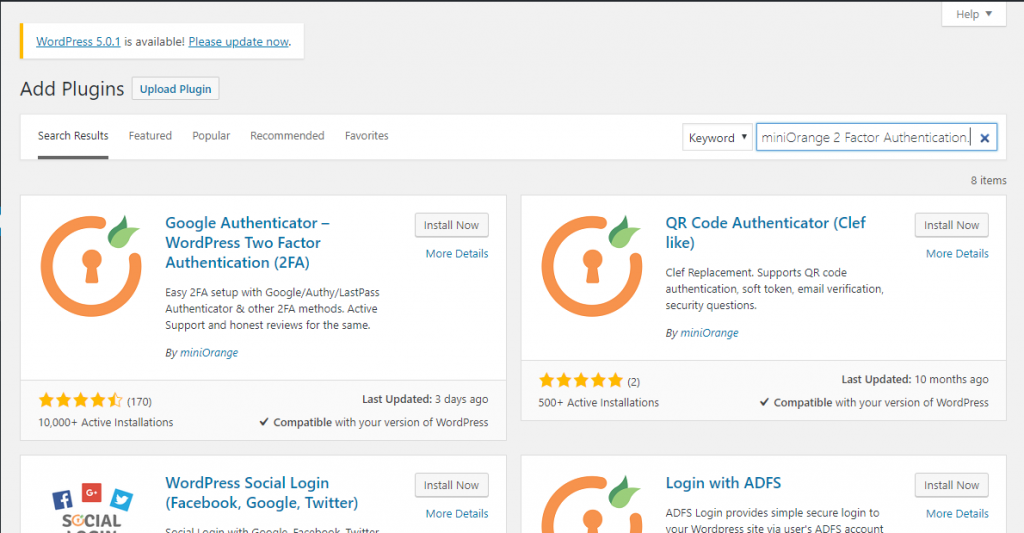Open the Help dropdown
The height and width of the screenshot is (533, 1024).
click(974, 14)
